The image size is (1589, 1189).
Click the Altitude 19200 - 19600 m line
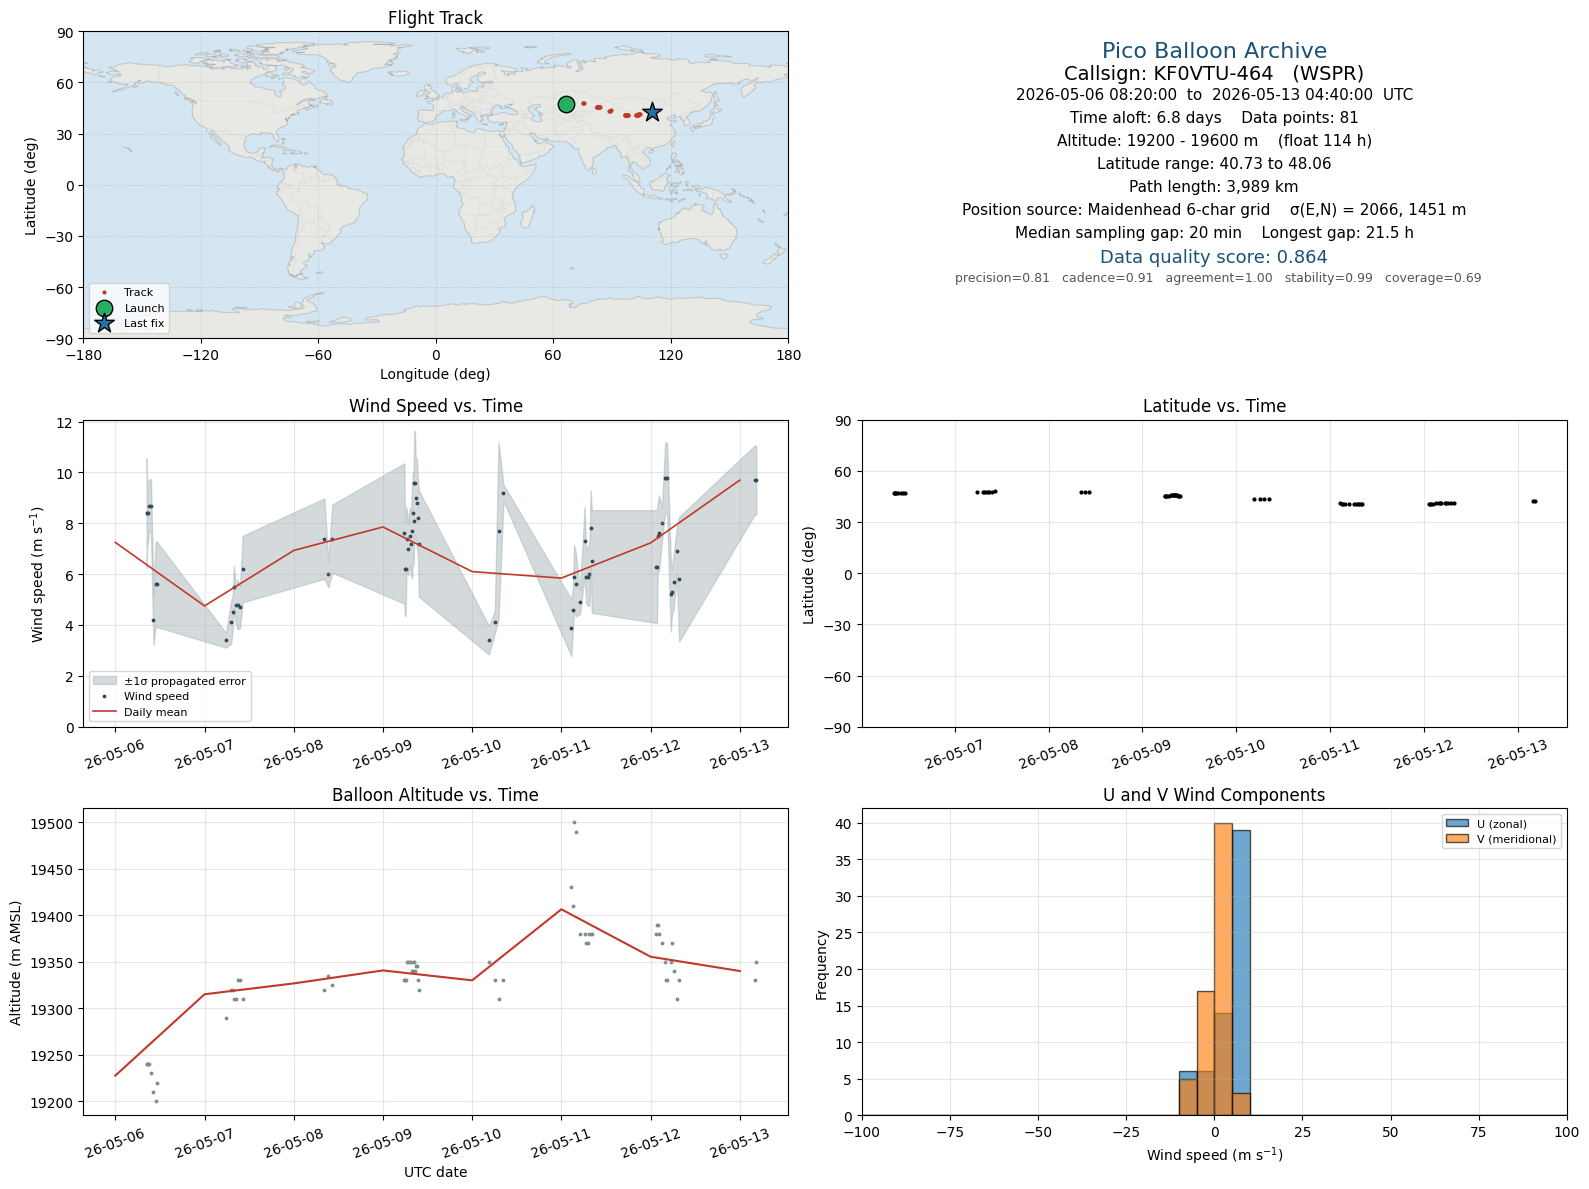1214,141
